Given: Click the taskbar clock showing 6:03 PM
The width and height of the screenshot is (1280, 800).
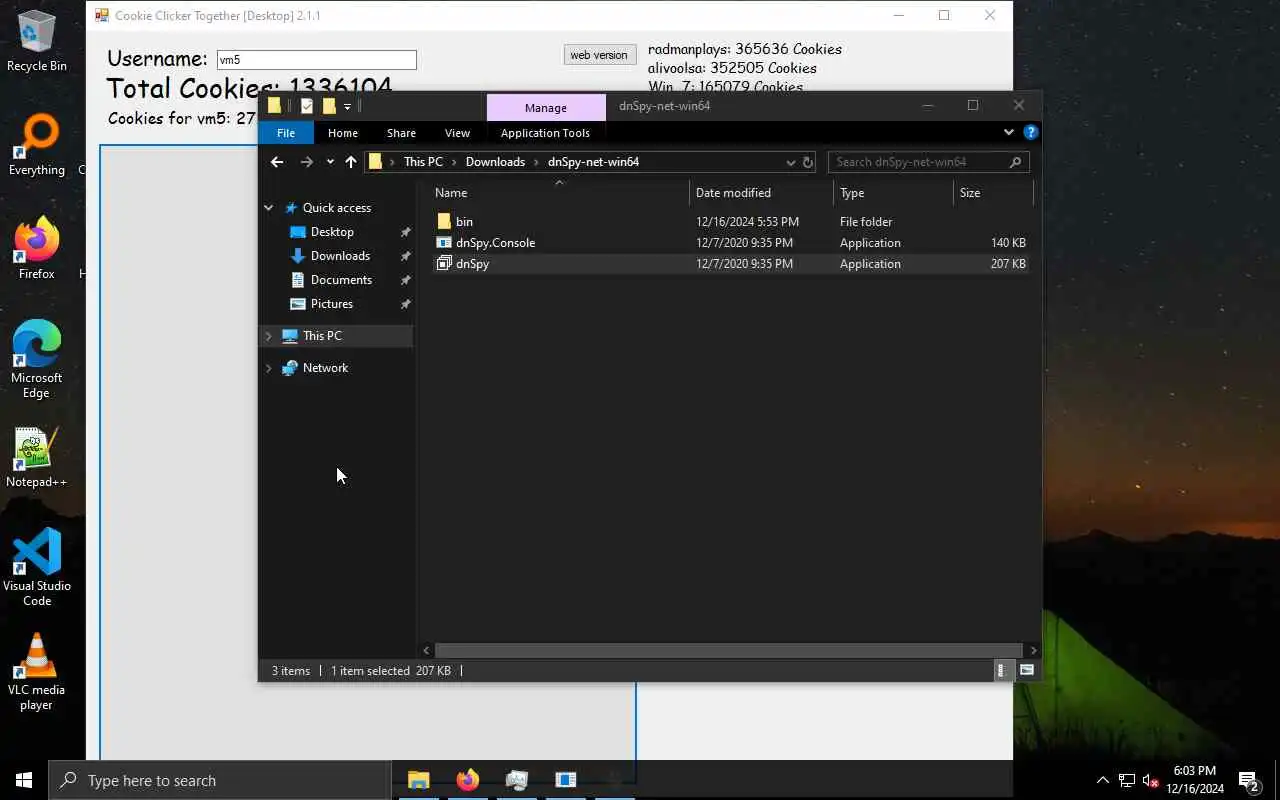Looking at the screenshot, I should click(x=1194, y=780).
